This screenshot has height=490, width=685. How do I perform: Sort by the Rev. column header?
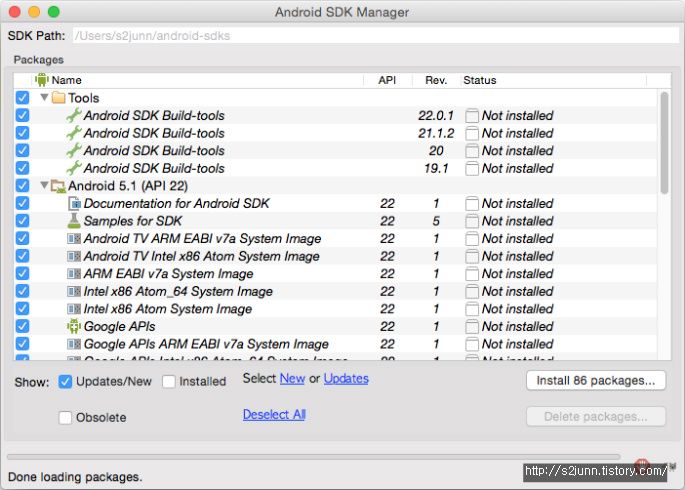point(436,80)
